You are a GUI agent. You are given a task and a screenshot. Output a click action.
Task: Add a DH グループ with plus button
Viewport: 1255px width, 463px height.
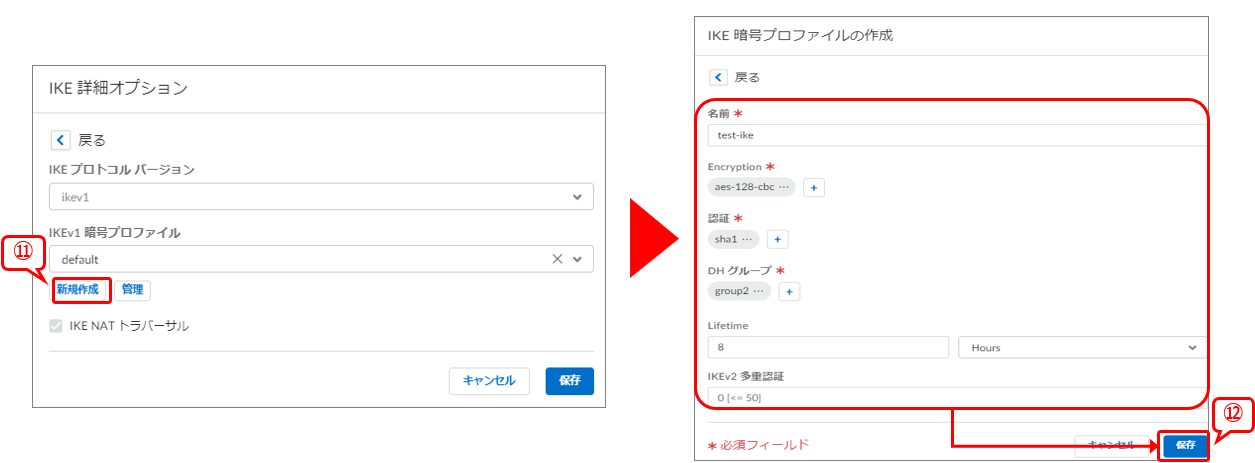pyautogui.click(x=789, y=292)
